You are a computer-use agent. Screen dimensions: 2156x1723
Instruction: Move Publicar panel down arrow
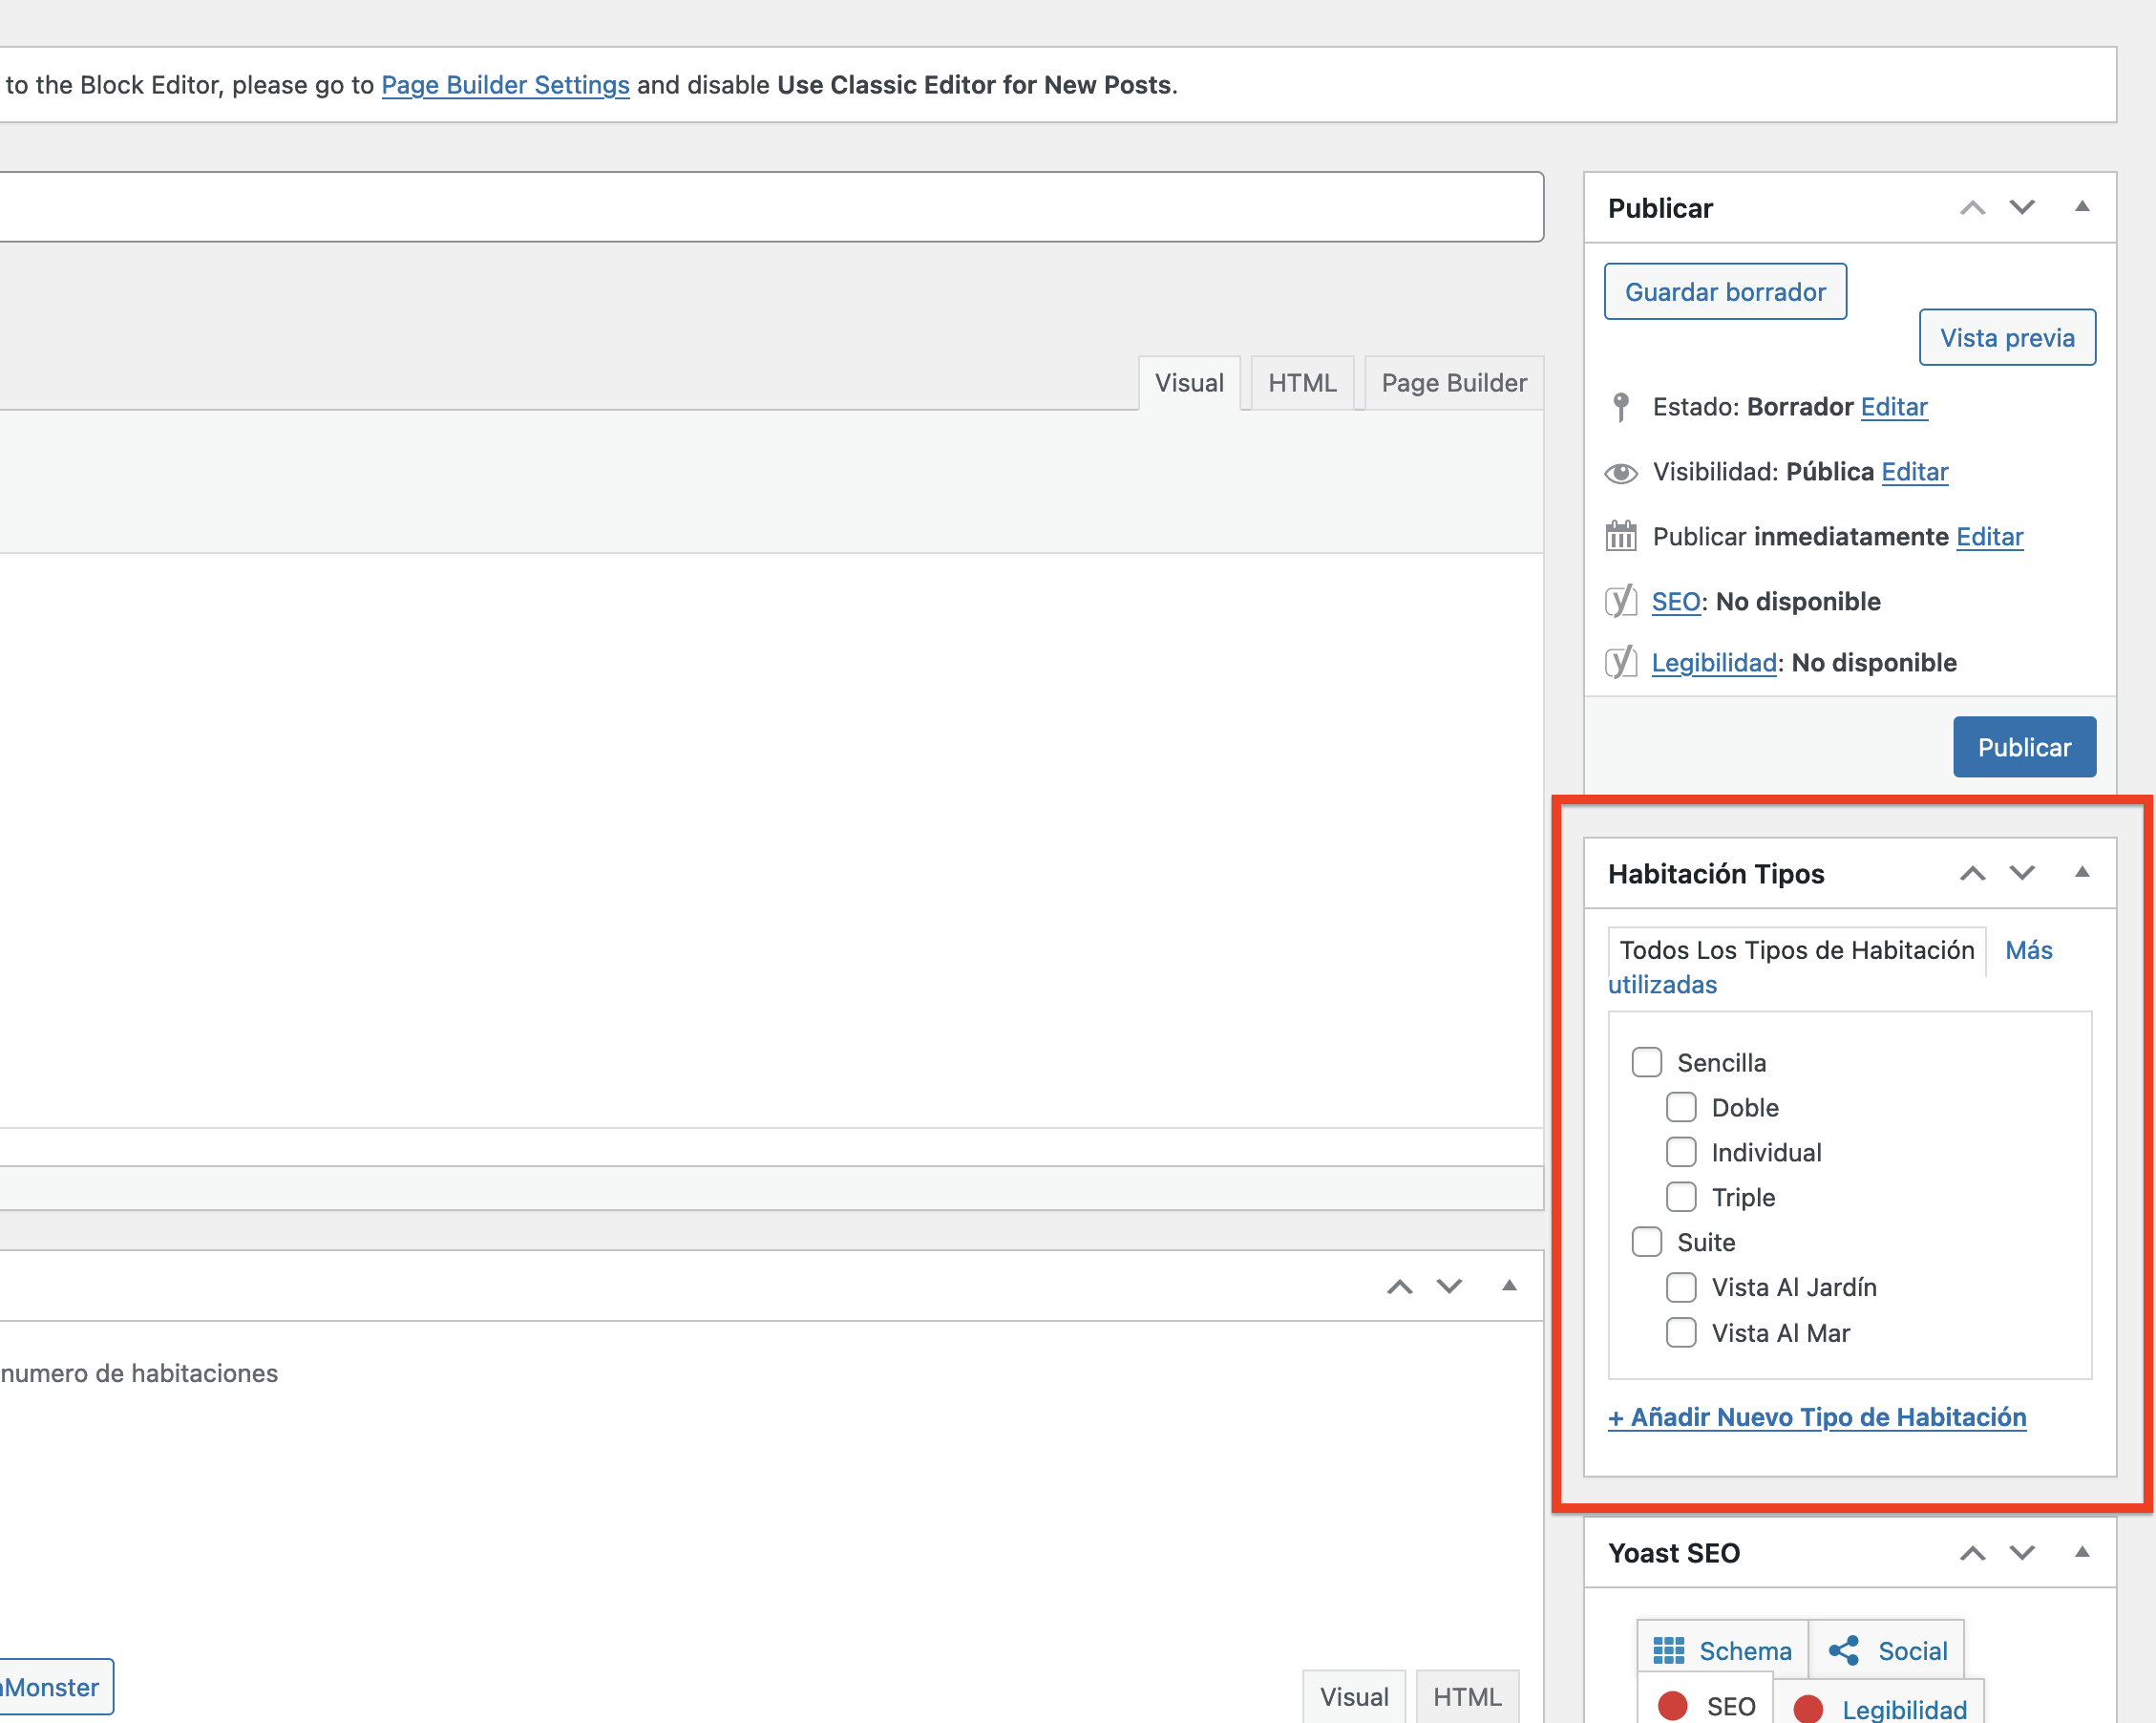[2022, 208]
